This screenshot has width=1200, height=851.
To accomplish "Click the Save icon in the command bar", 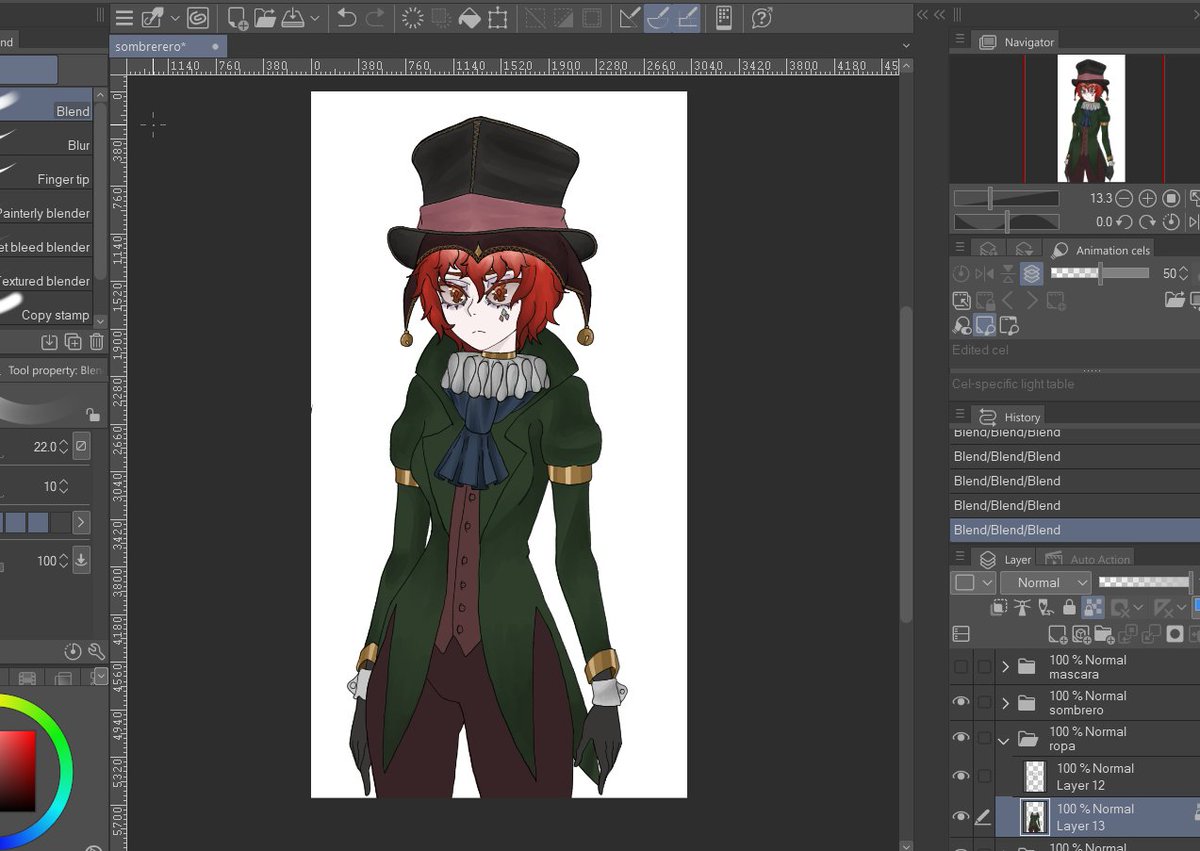I will pos(293,18).
